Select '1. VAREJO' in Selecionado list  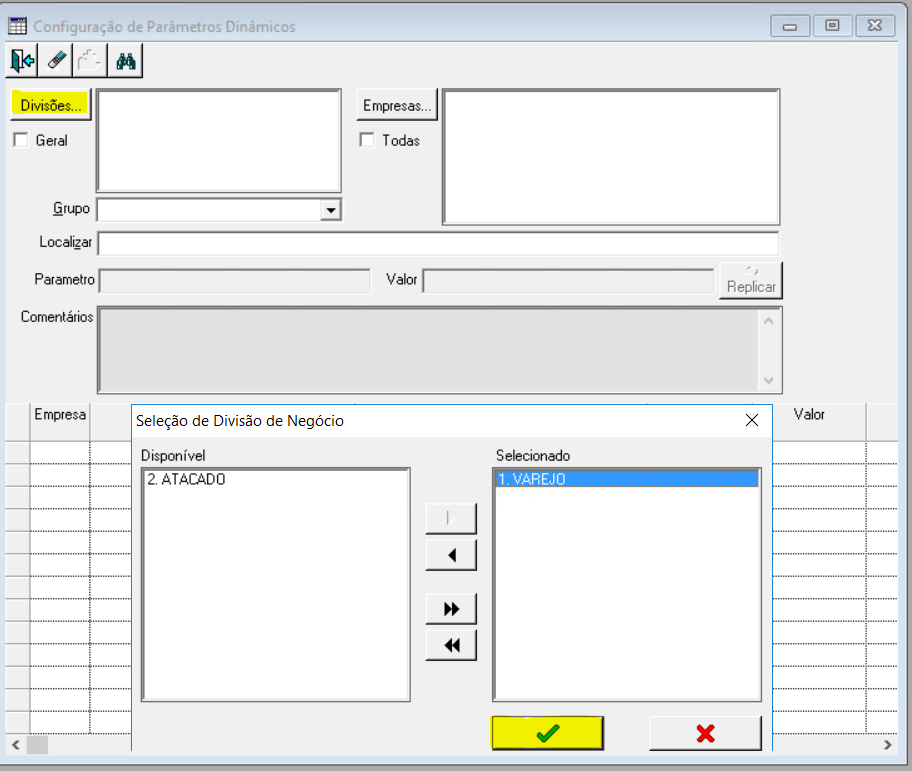point(626,479)
